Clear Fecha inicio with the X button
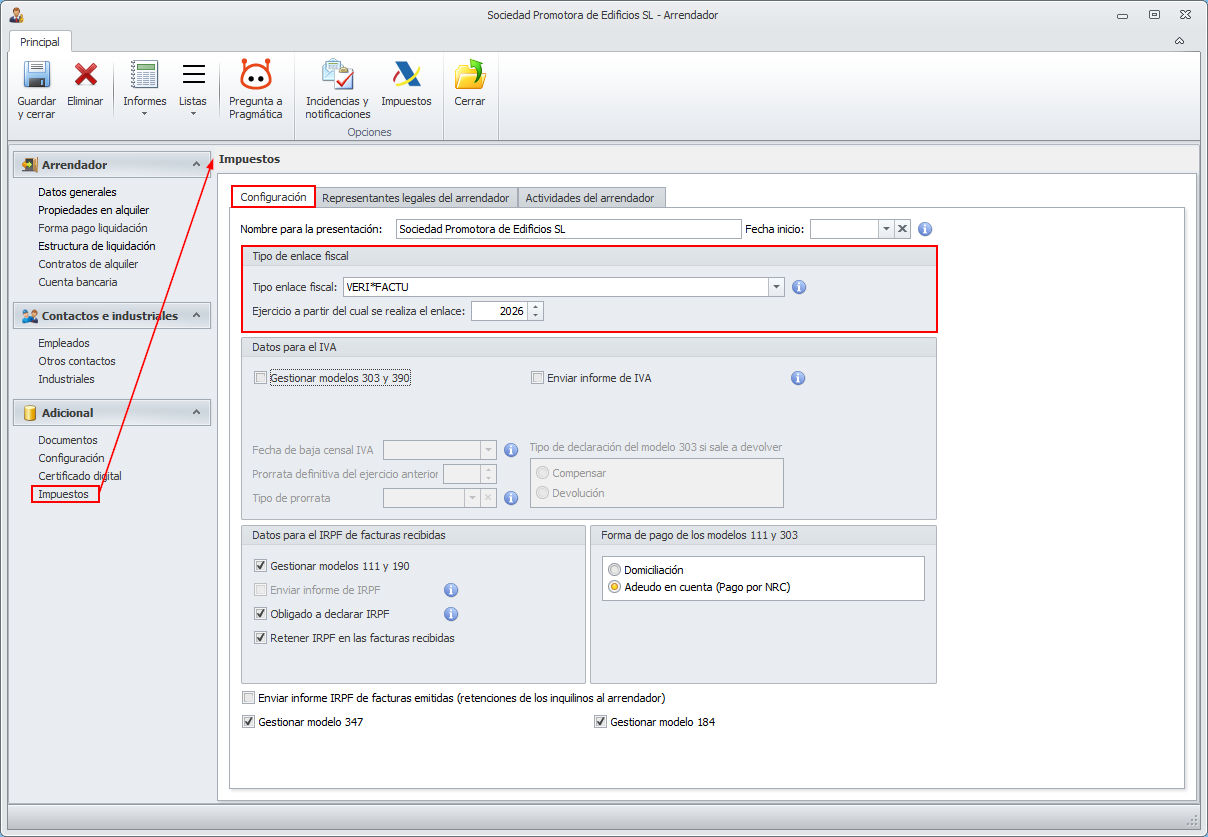 pyautogui.click(x=902, y=229)
